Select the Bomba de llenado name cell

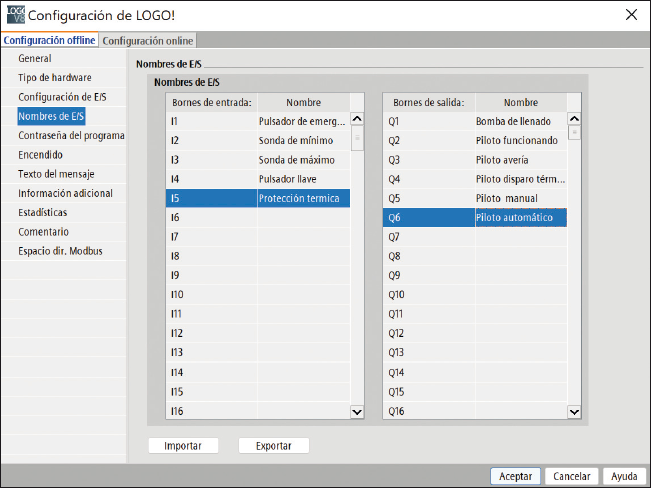click(520, 122)
